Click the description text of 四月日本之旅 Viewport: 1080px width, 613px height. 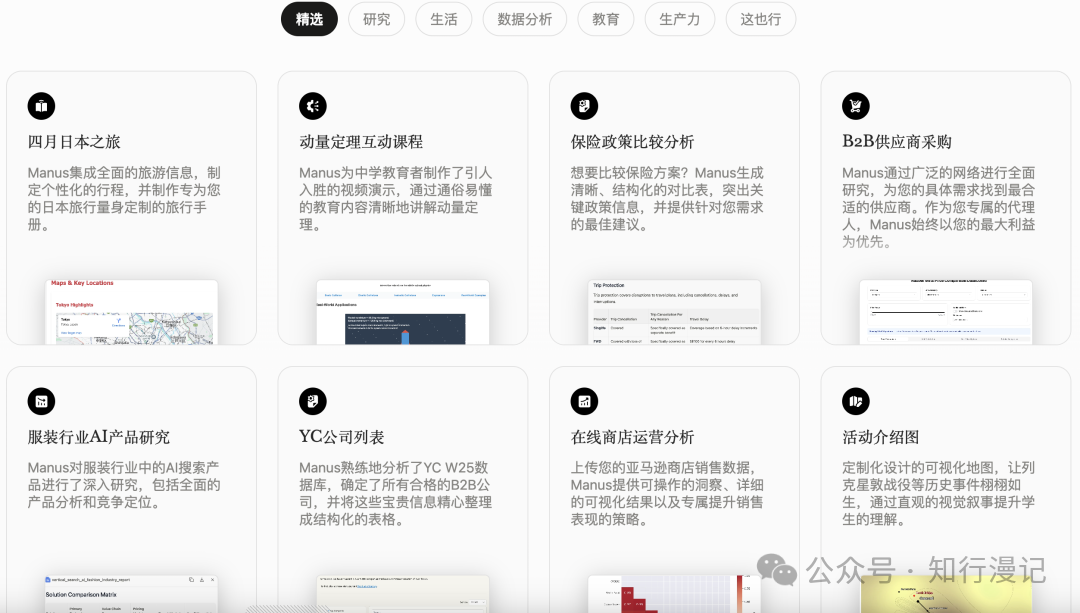(x=125, y=198)
